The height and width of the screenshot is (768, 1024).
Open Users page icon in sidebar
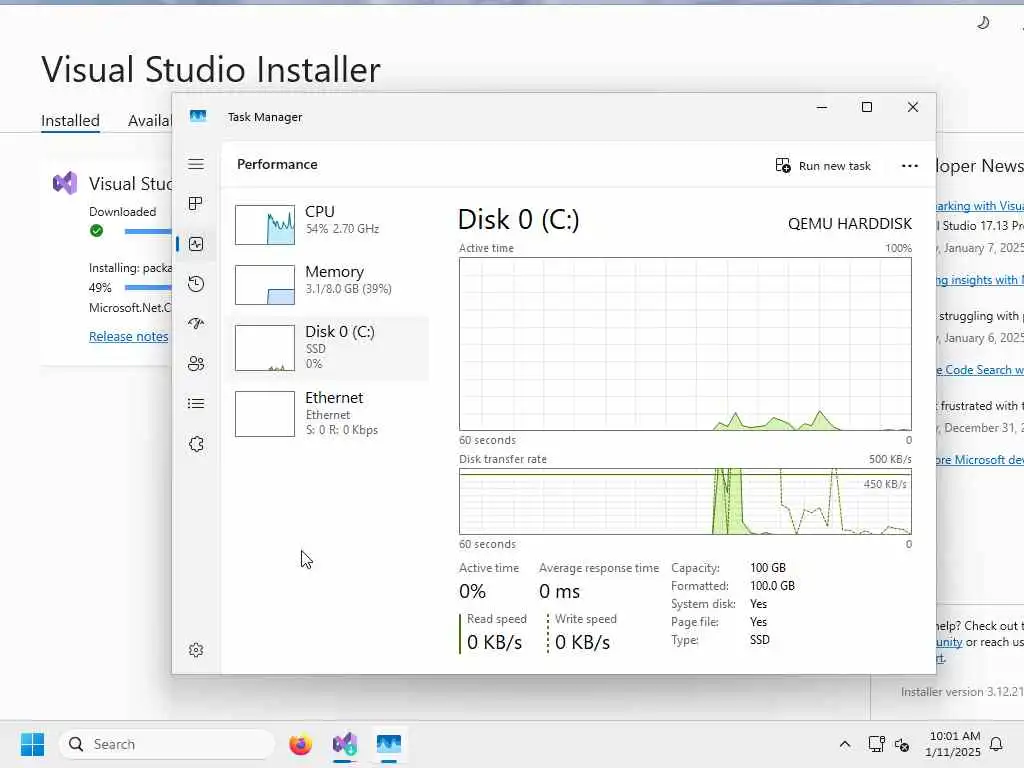[196, 364]
